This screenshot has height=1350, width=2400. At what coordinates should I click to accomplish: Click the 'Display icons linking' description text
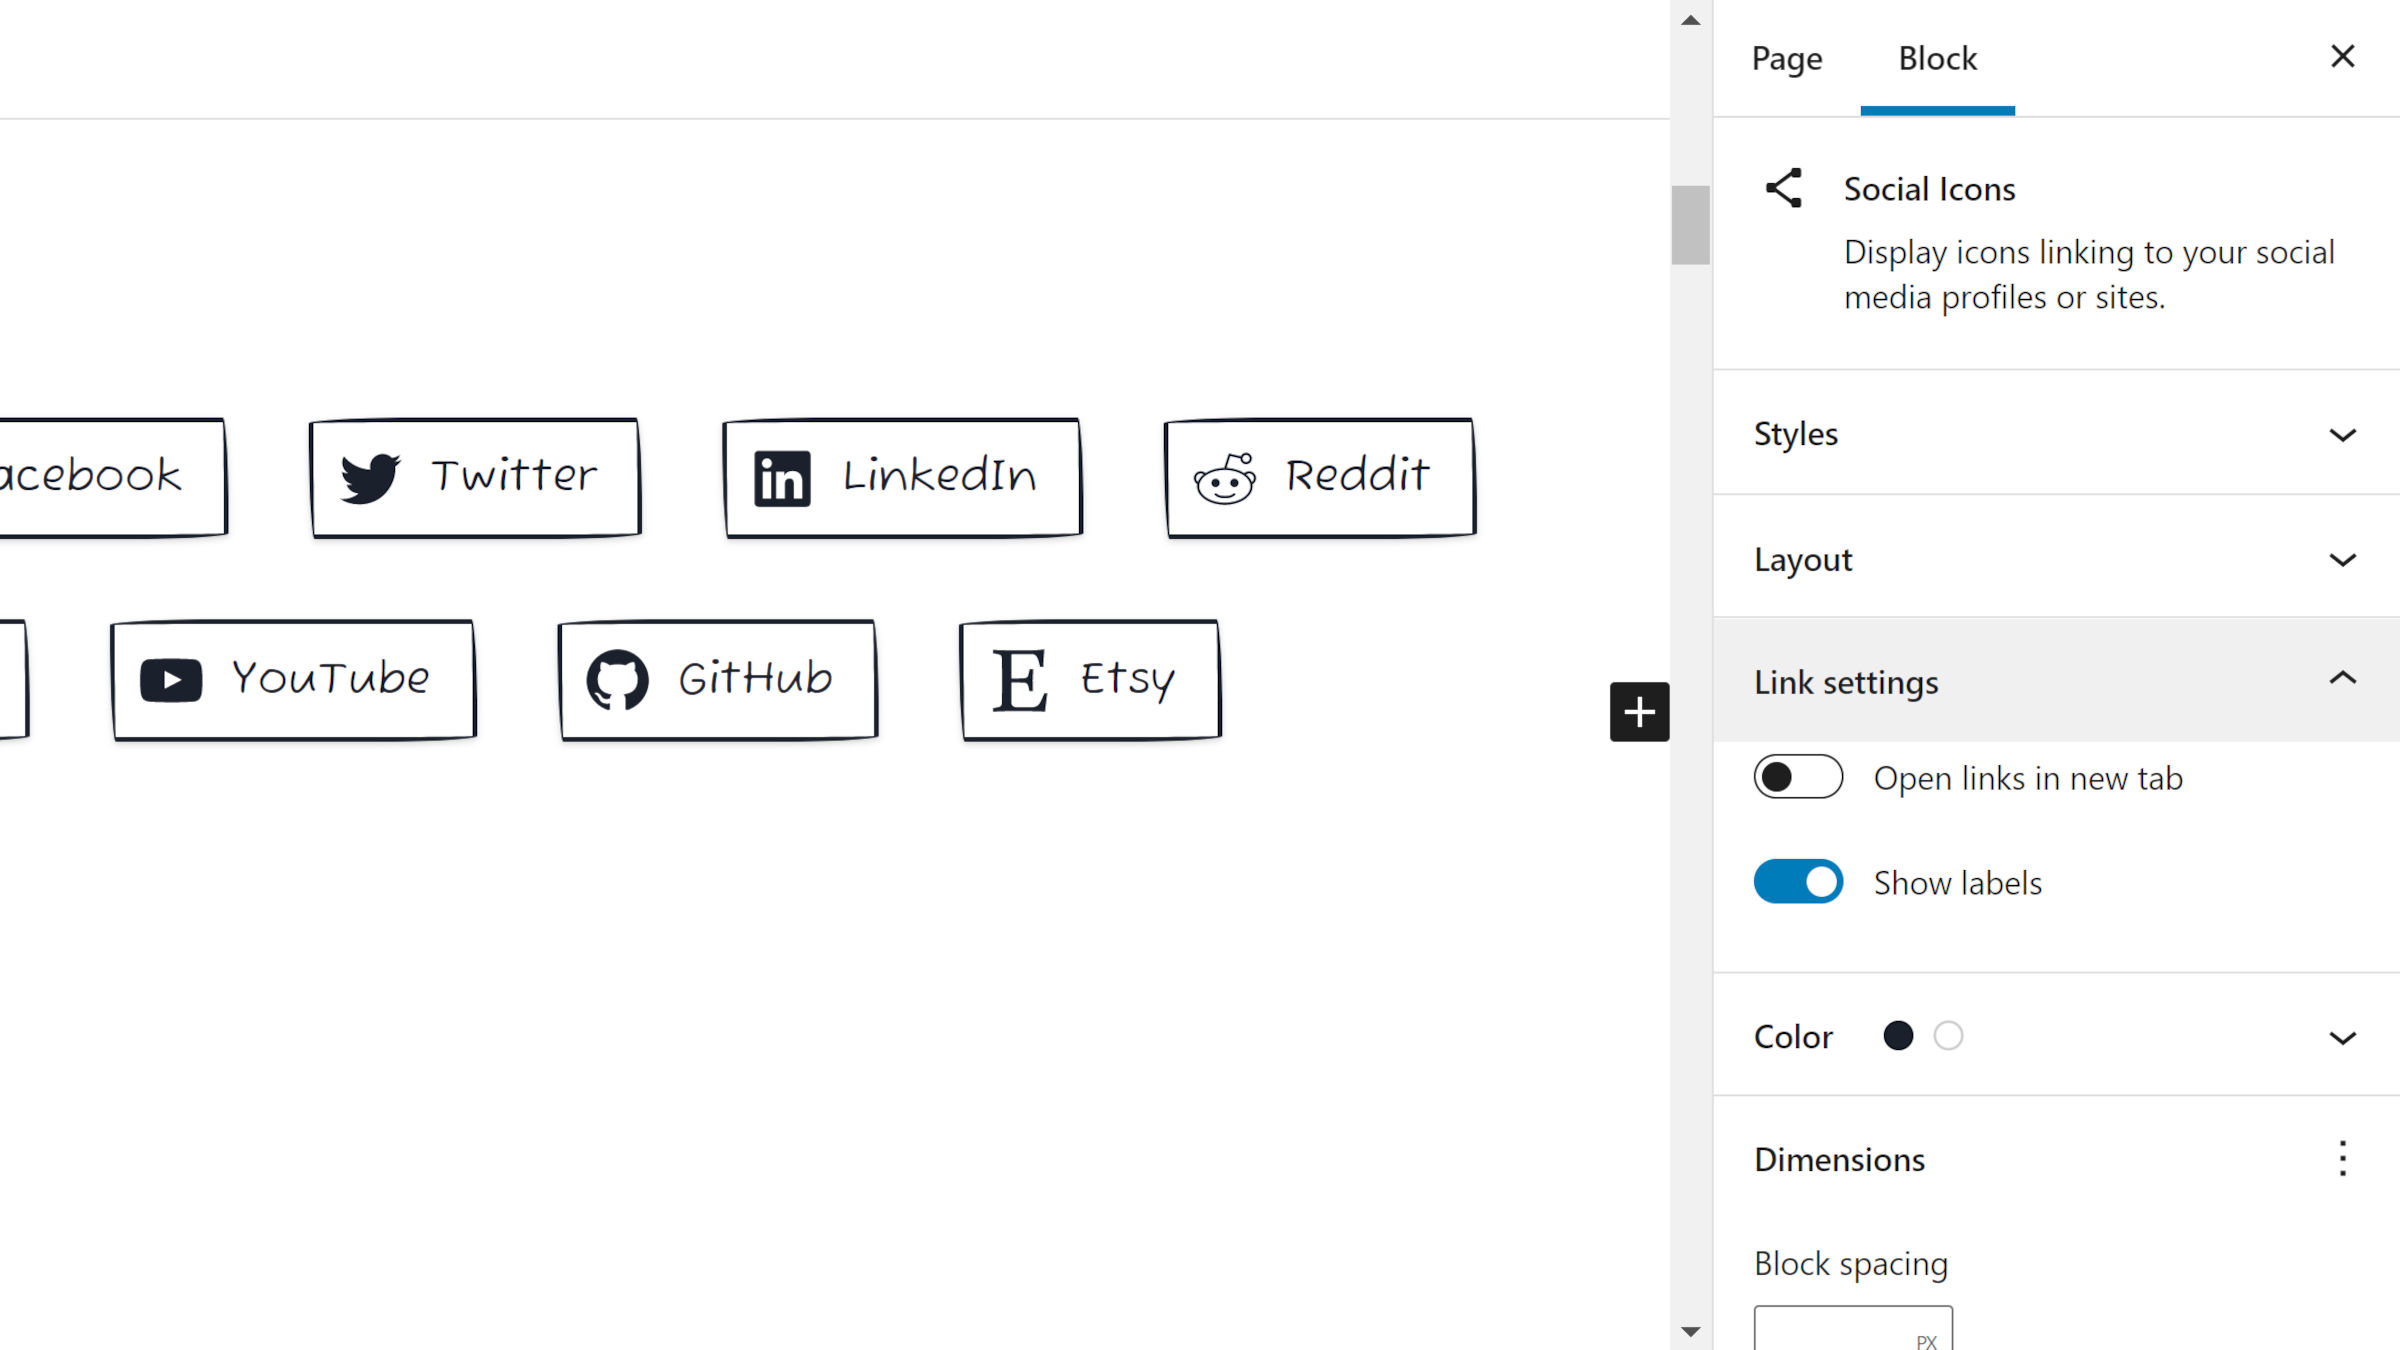pos(2089,275)
